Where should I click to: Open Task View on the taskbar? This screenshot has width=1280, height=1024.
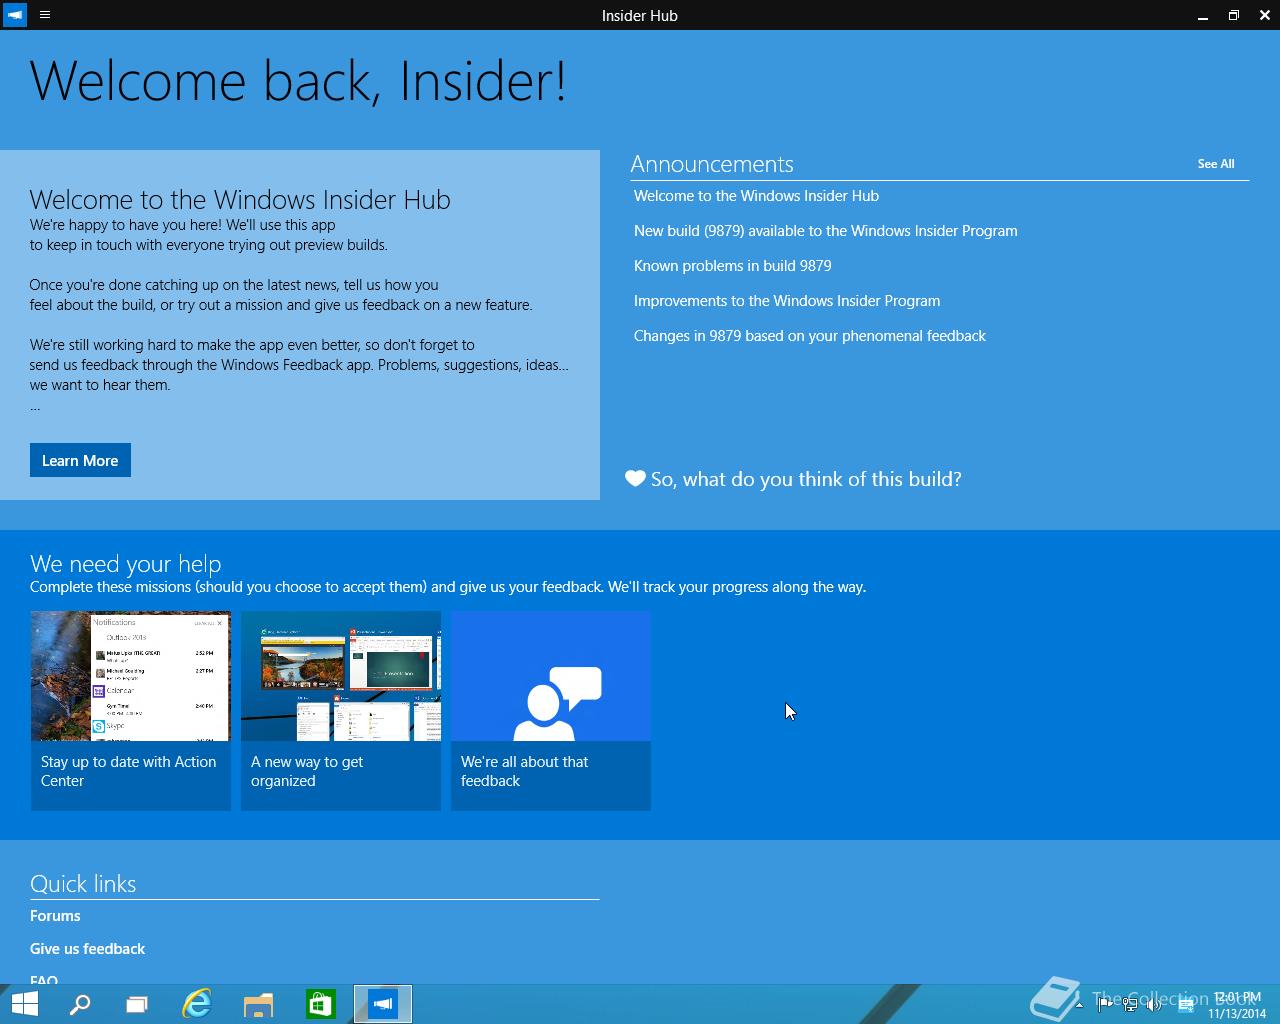[x=137, y=1004]
